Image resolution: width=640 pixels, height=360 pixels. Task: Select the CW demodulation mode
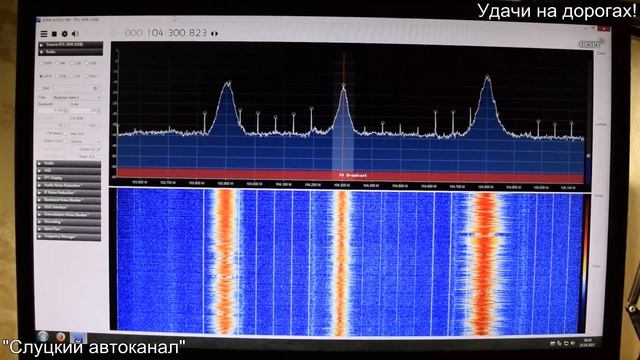click(76, 76)
